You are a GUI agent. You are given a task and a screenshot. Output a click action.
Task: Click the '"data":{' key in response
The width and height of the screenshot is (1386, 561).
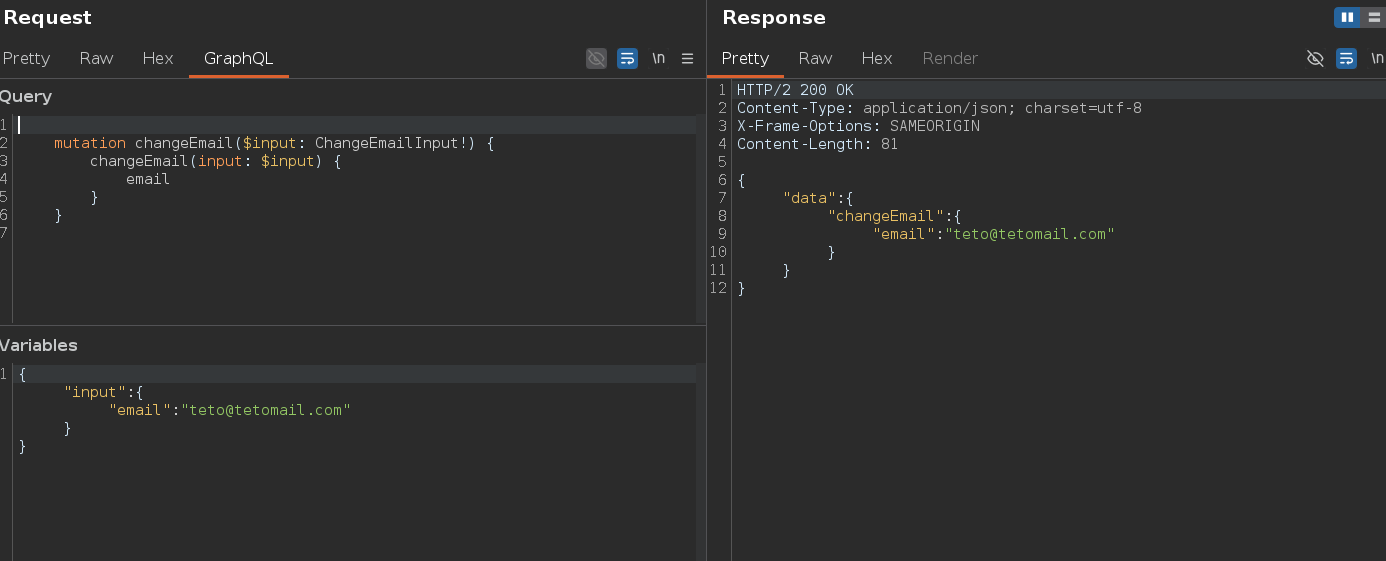pyautogui.click(x=818, y=198)
